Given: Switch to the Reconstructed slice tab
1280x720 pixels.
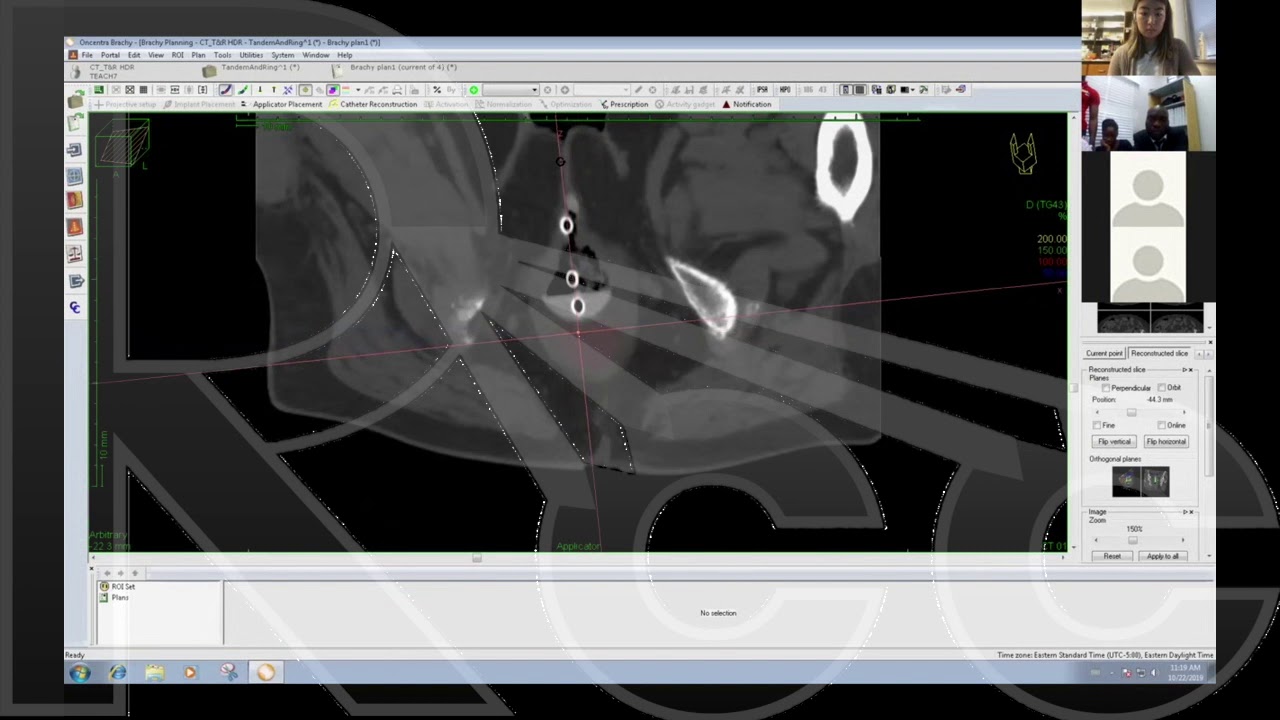Looking at the screenshot, I should [x=1159, y=353].
